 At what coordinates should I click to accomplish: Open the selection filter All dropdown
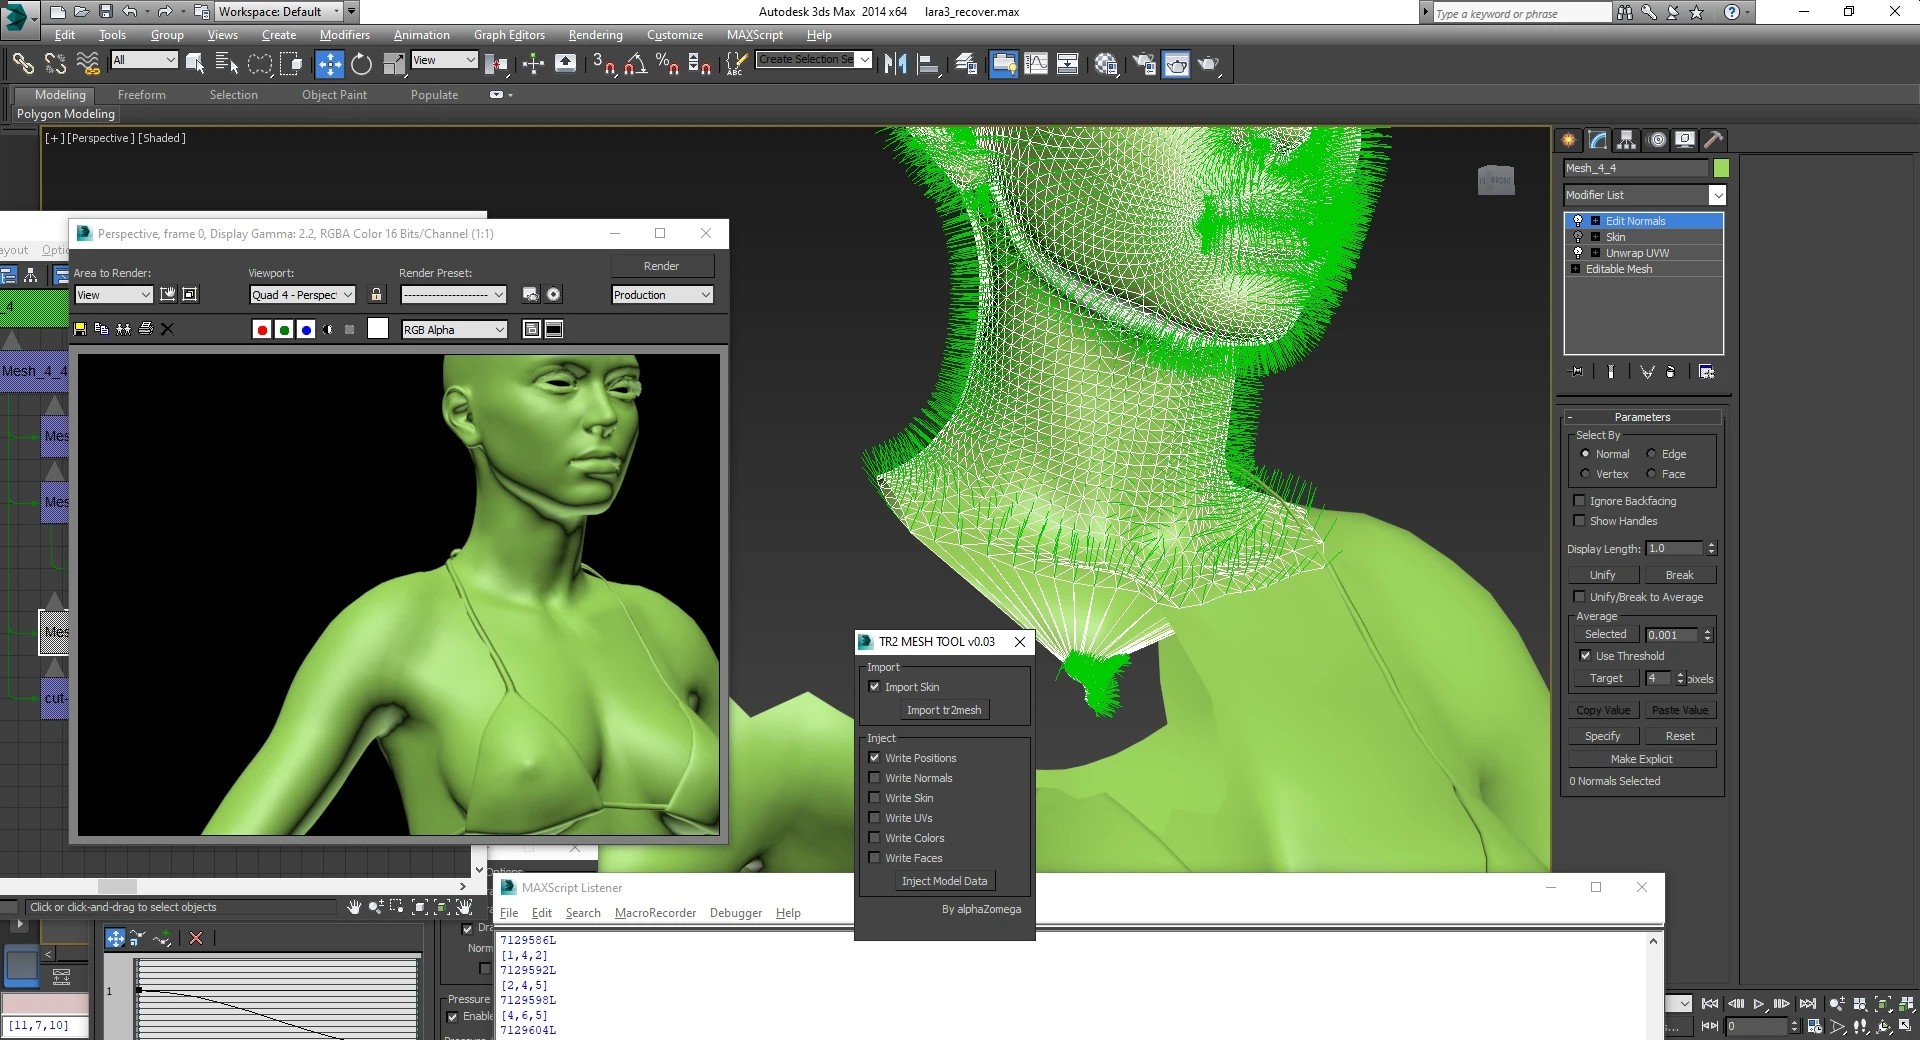144,60
